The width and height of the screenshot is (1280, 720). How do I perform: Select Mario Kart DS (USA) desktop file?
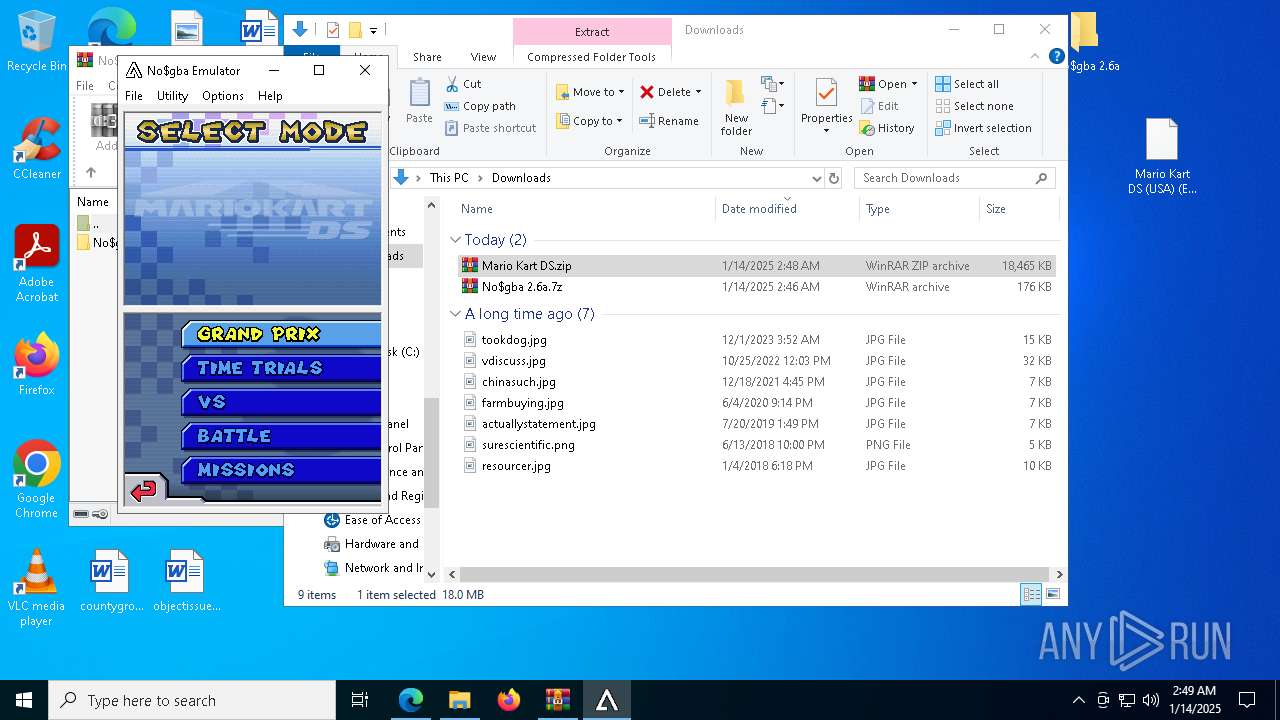tap(1162, 156)
